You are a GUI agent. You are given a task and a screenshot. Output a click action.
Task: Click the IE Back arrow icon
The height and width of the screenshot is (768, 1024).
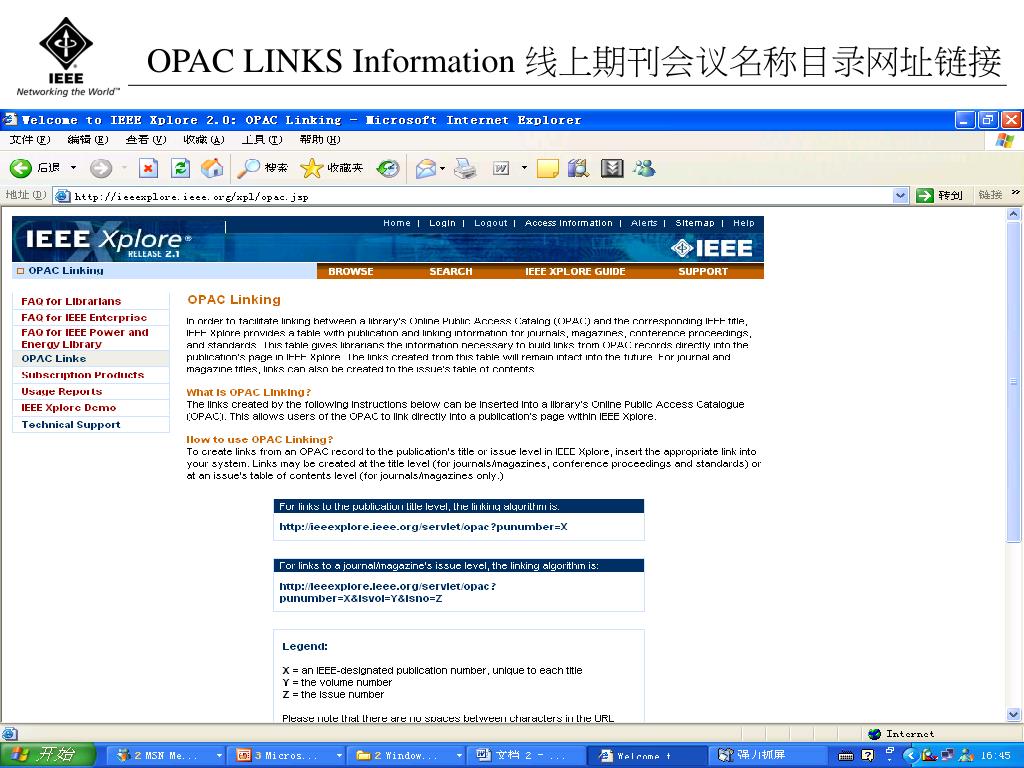tap(20, 168)
